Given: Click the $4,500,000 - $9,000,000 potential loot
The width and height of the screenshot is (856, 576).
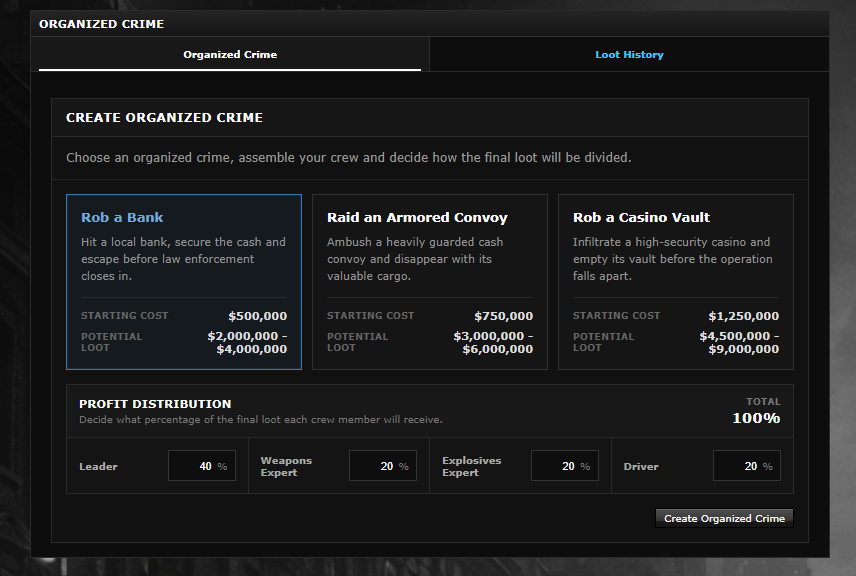Looking at the screenshot, I should [x=739, y=342].
